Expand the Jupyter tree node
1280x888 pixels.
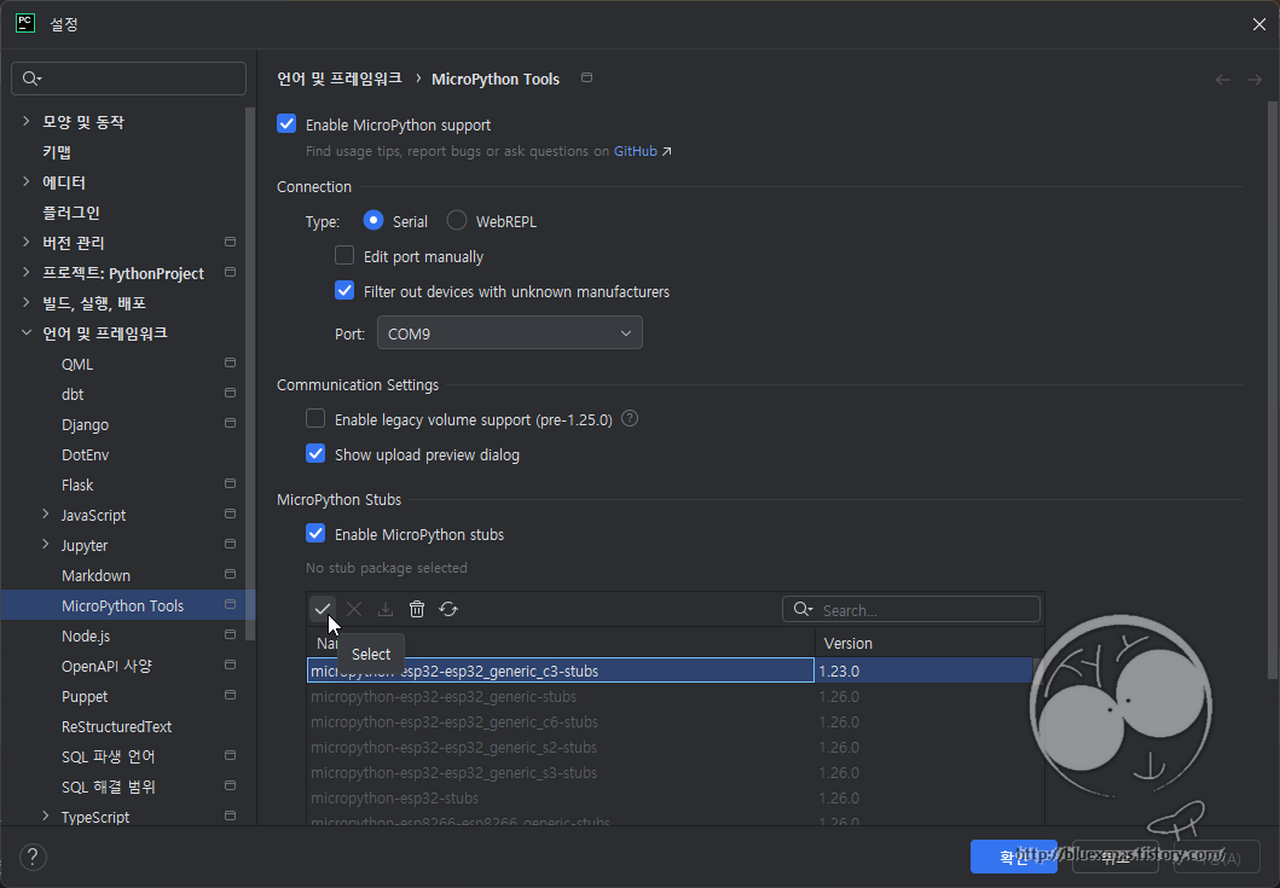pos(46,545)
